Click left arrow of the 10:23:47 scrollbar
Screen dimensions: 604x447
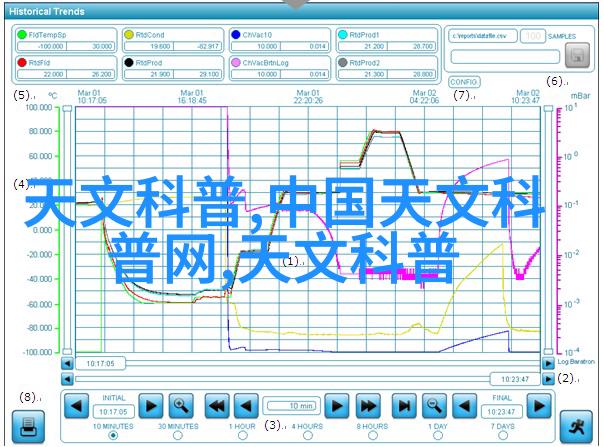67,379
